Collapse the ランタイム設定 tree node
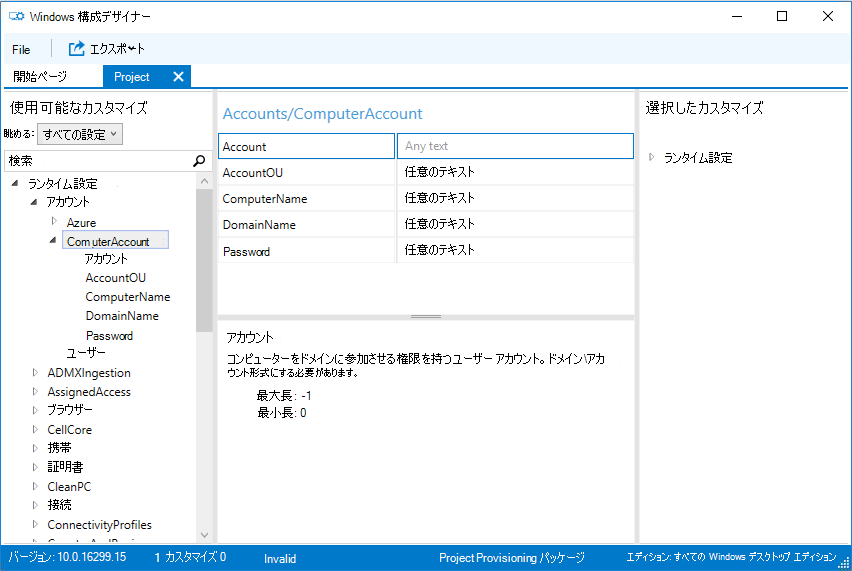Screen dimensions: 852x571 (15, 184)
